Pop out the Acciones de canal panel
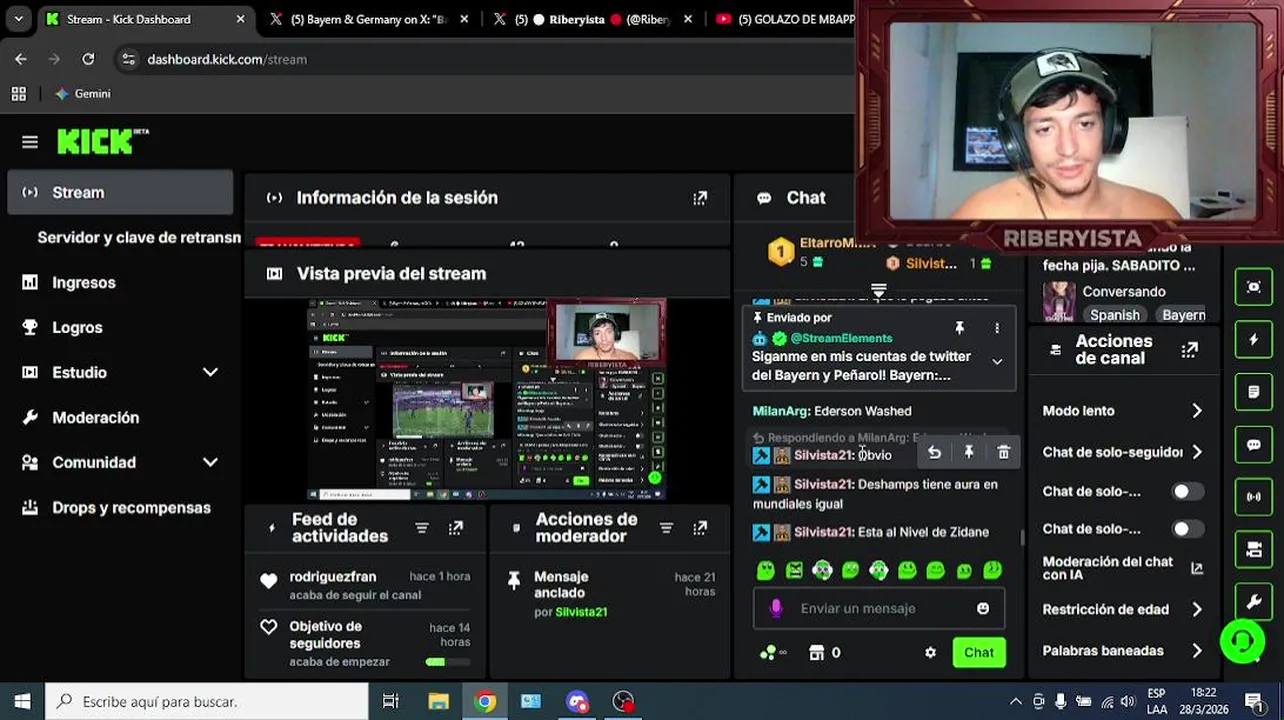The image size is (1284, 720). [1189, 350]
